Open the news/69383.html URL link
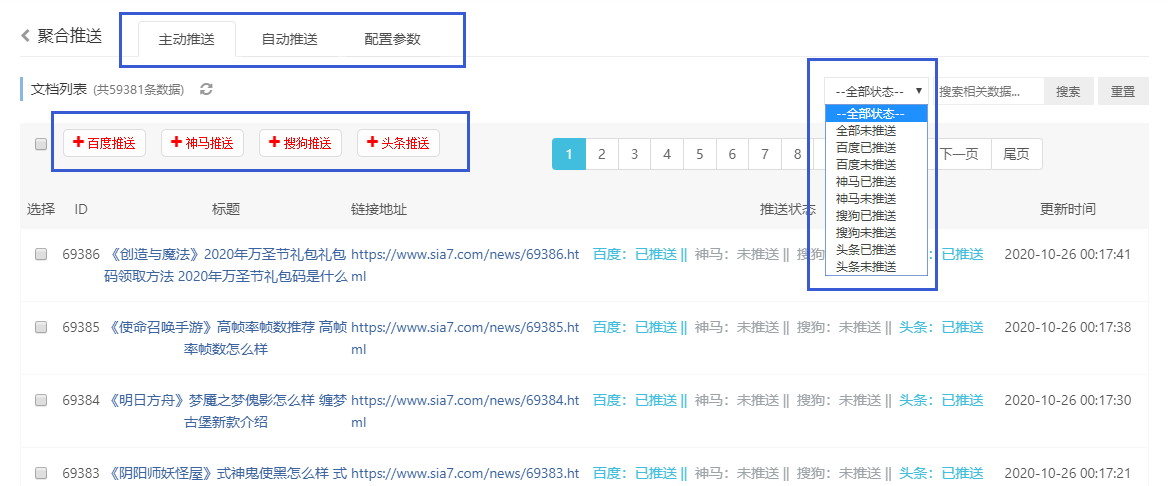 [x=465, y=473]
